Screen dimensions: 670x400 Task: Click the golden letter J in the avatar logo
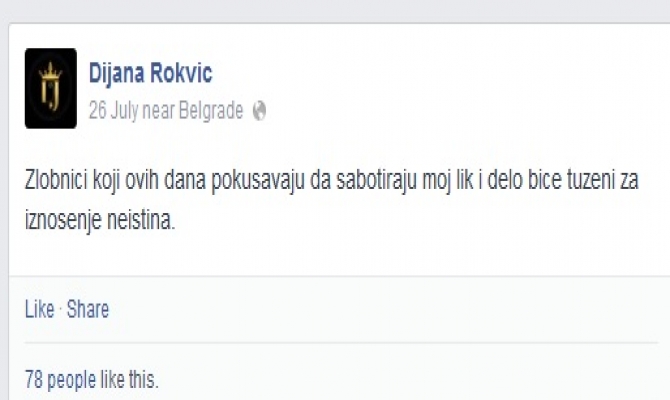pos(51,94)
